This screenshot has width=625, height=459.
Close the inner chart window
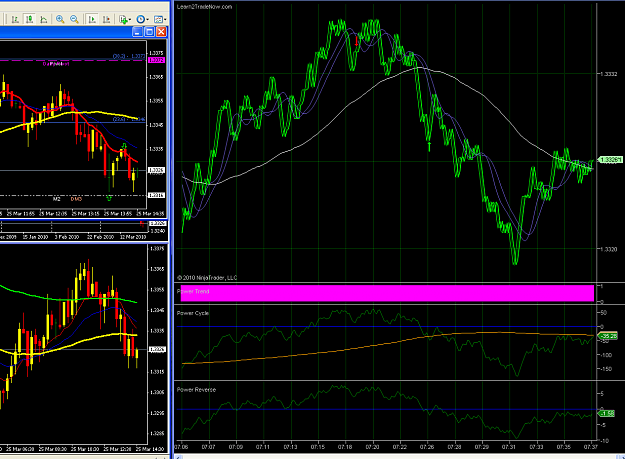[161, 32]
